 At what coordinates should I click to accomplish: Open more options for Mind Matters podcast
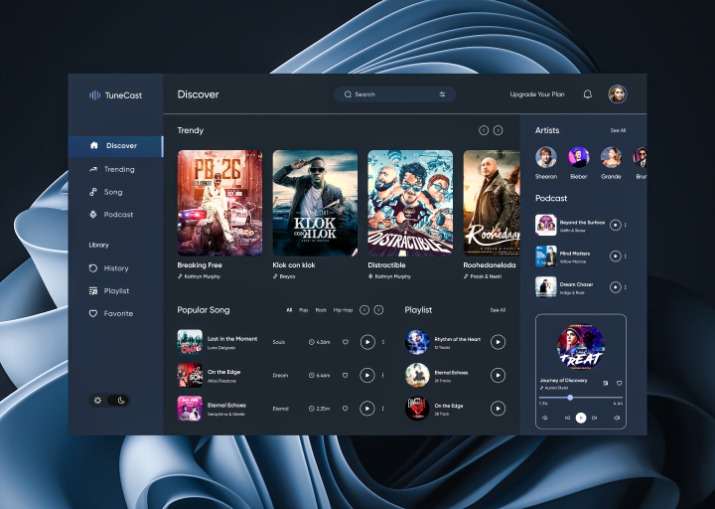626,256
